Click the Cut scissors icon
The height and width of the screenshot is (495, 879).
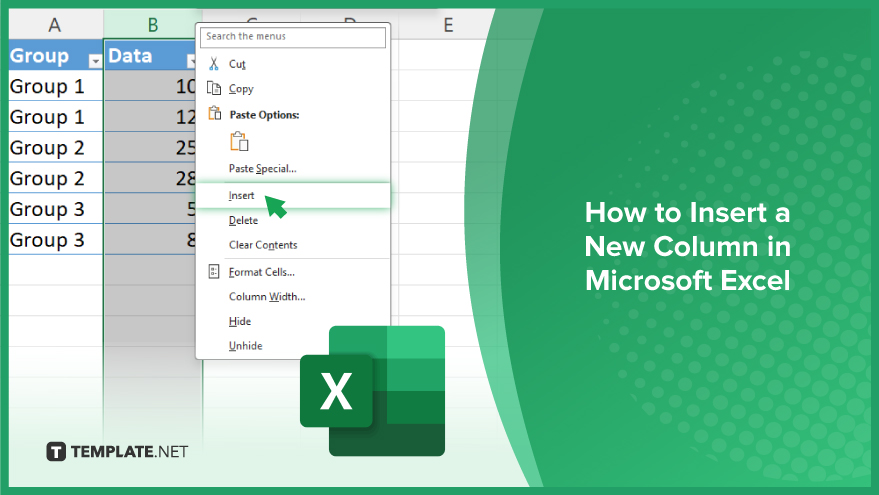coord(214,64)
